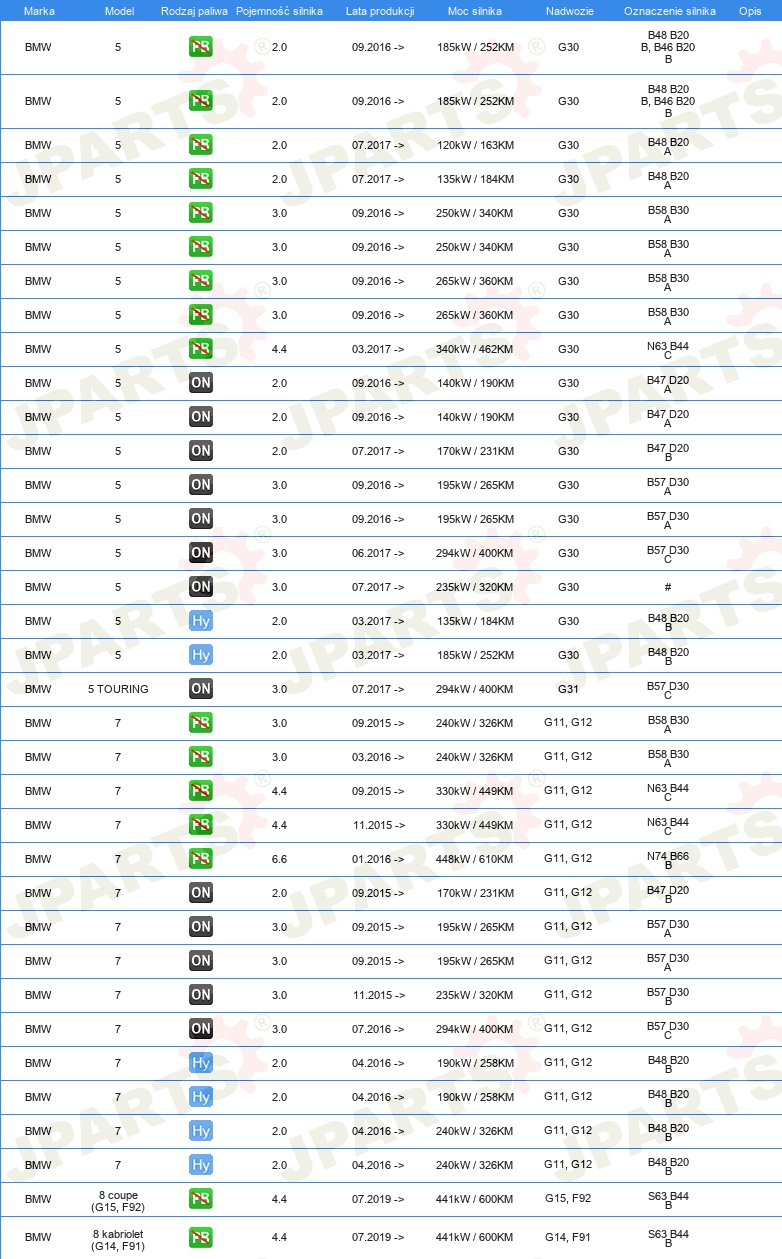Click the 07.2016 -> production date
The height and width of the screenshot is (1259, 782).
[378, 1029]
